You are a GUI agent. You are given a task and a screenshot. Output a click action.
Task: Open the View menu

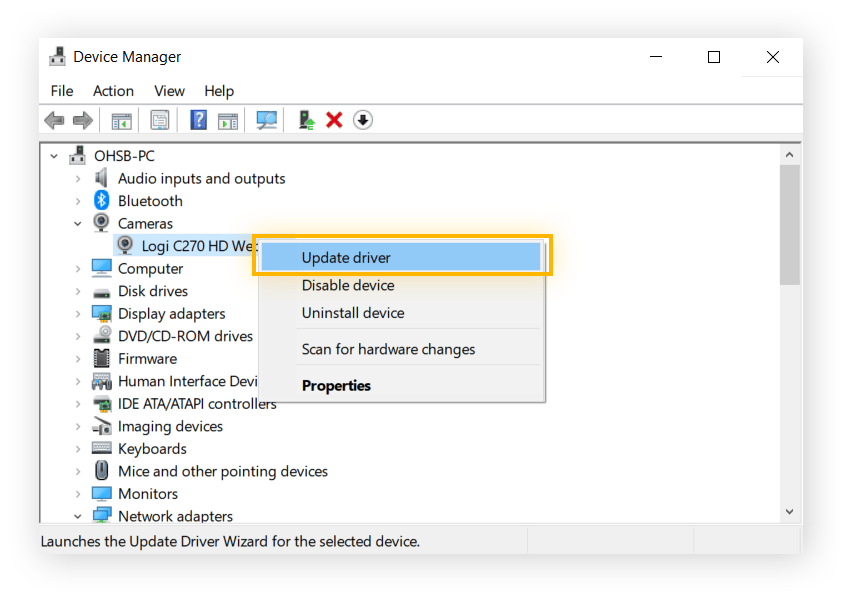click(x=169, y=91)
